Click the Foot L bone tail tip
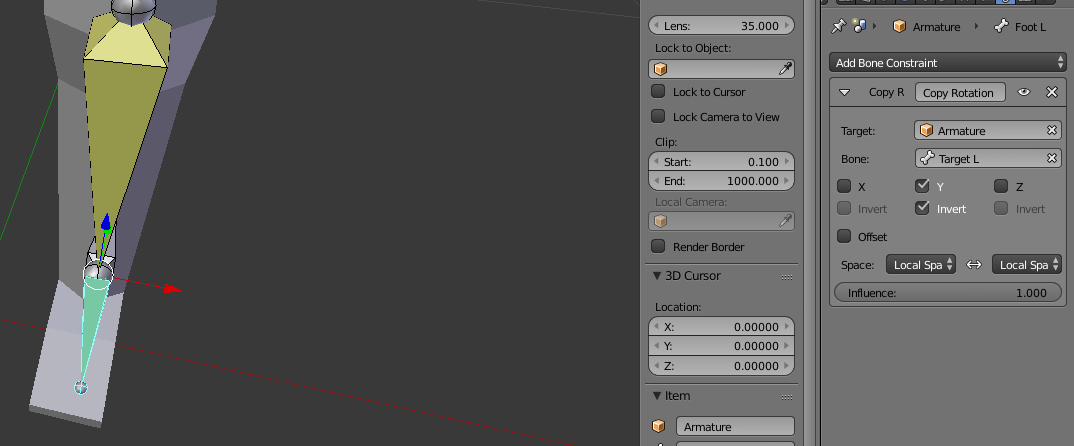 (x=81, y=388)
